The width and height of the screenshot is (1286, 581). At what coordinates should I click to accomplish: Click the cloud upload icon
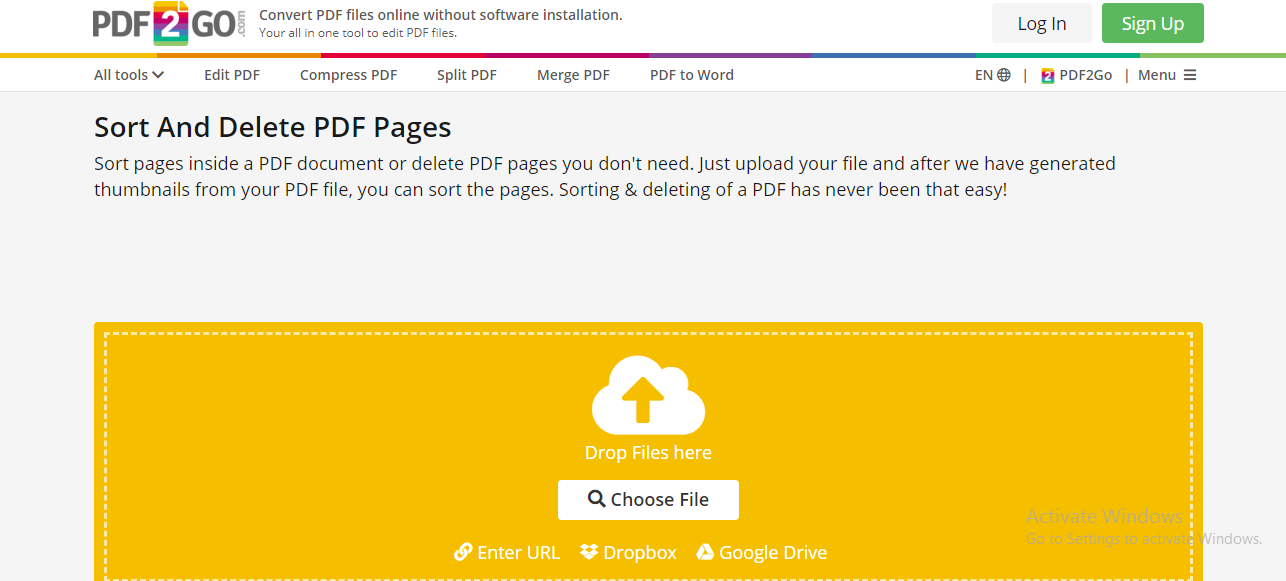tap(648, 394)
